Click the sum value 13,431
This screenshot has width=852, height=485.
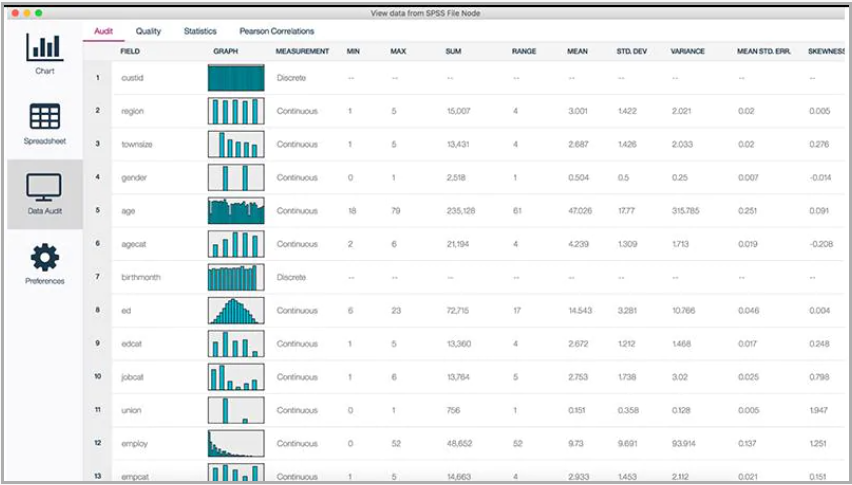pyautogui.click(x=458, y=144)
